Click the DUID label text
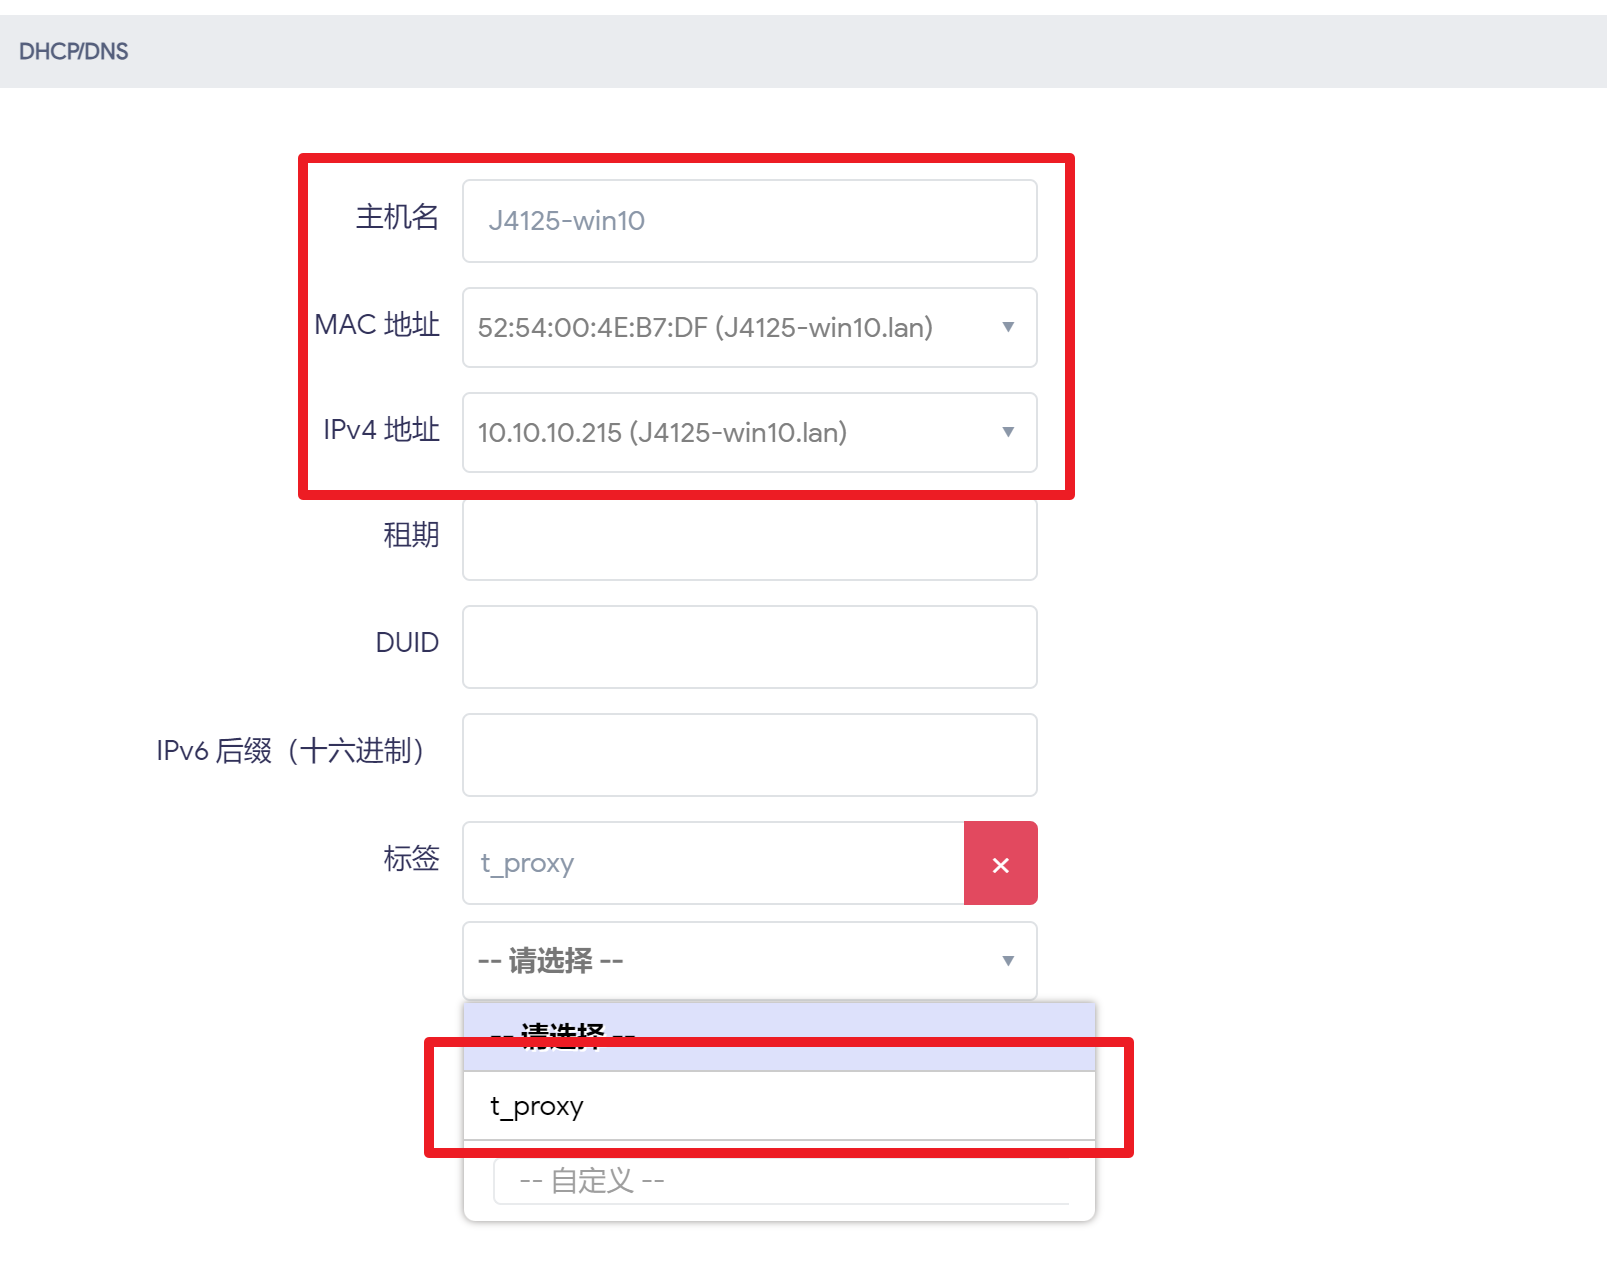 tap(407, 642)
